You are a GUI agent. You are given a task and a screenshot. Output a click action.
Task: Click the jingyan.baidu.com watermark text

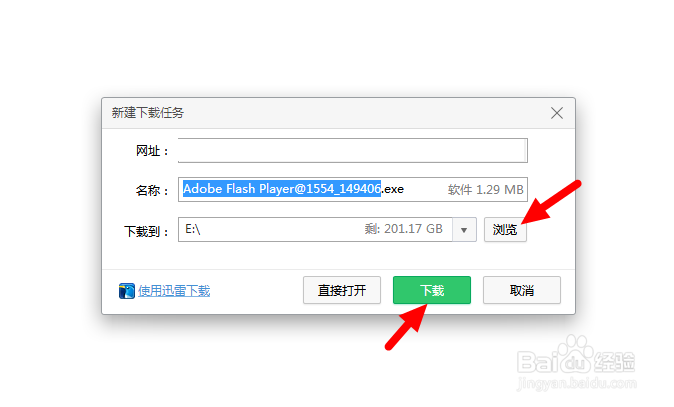click(576, 383)
